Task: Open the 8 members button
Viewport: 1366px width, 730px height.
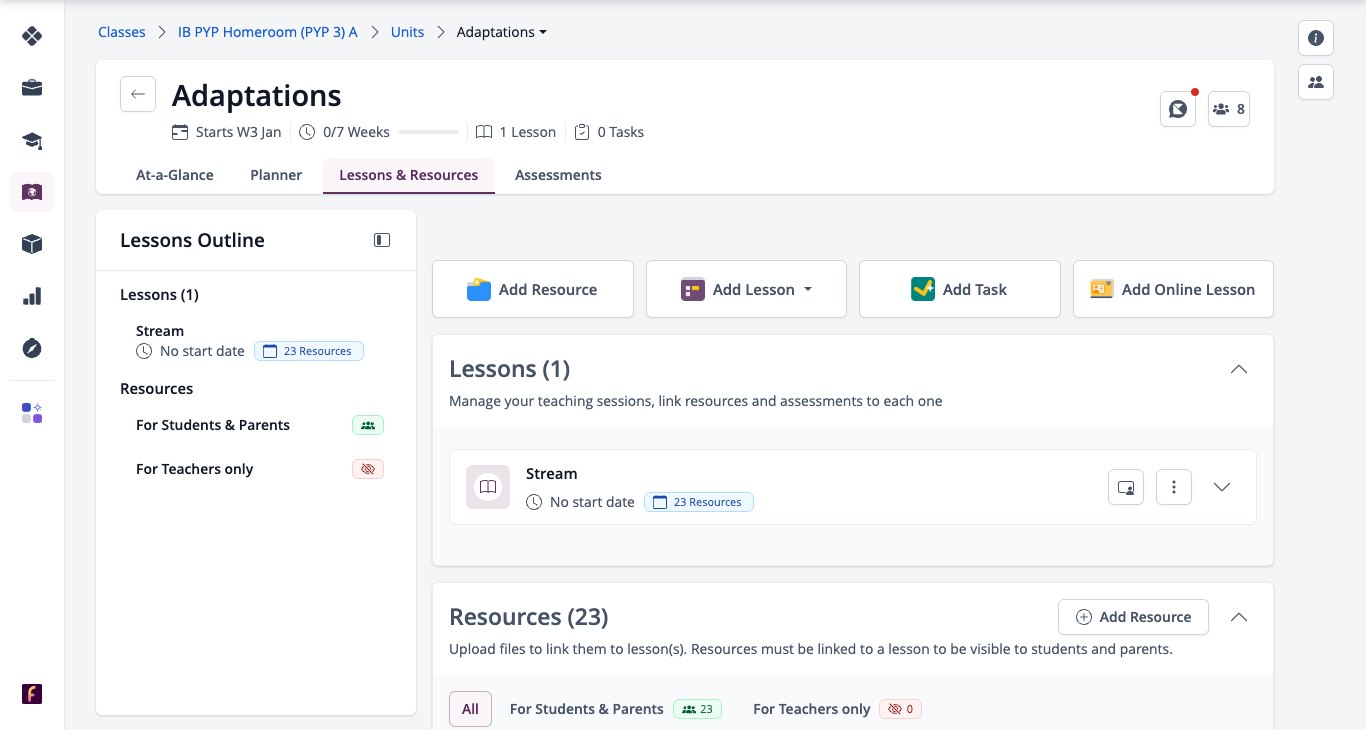Action: click(1229, 109)
